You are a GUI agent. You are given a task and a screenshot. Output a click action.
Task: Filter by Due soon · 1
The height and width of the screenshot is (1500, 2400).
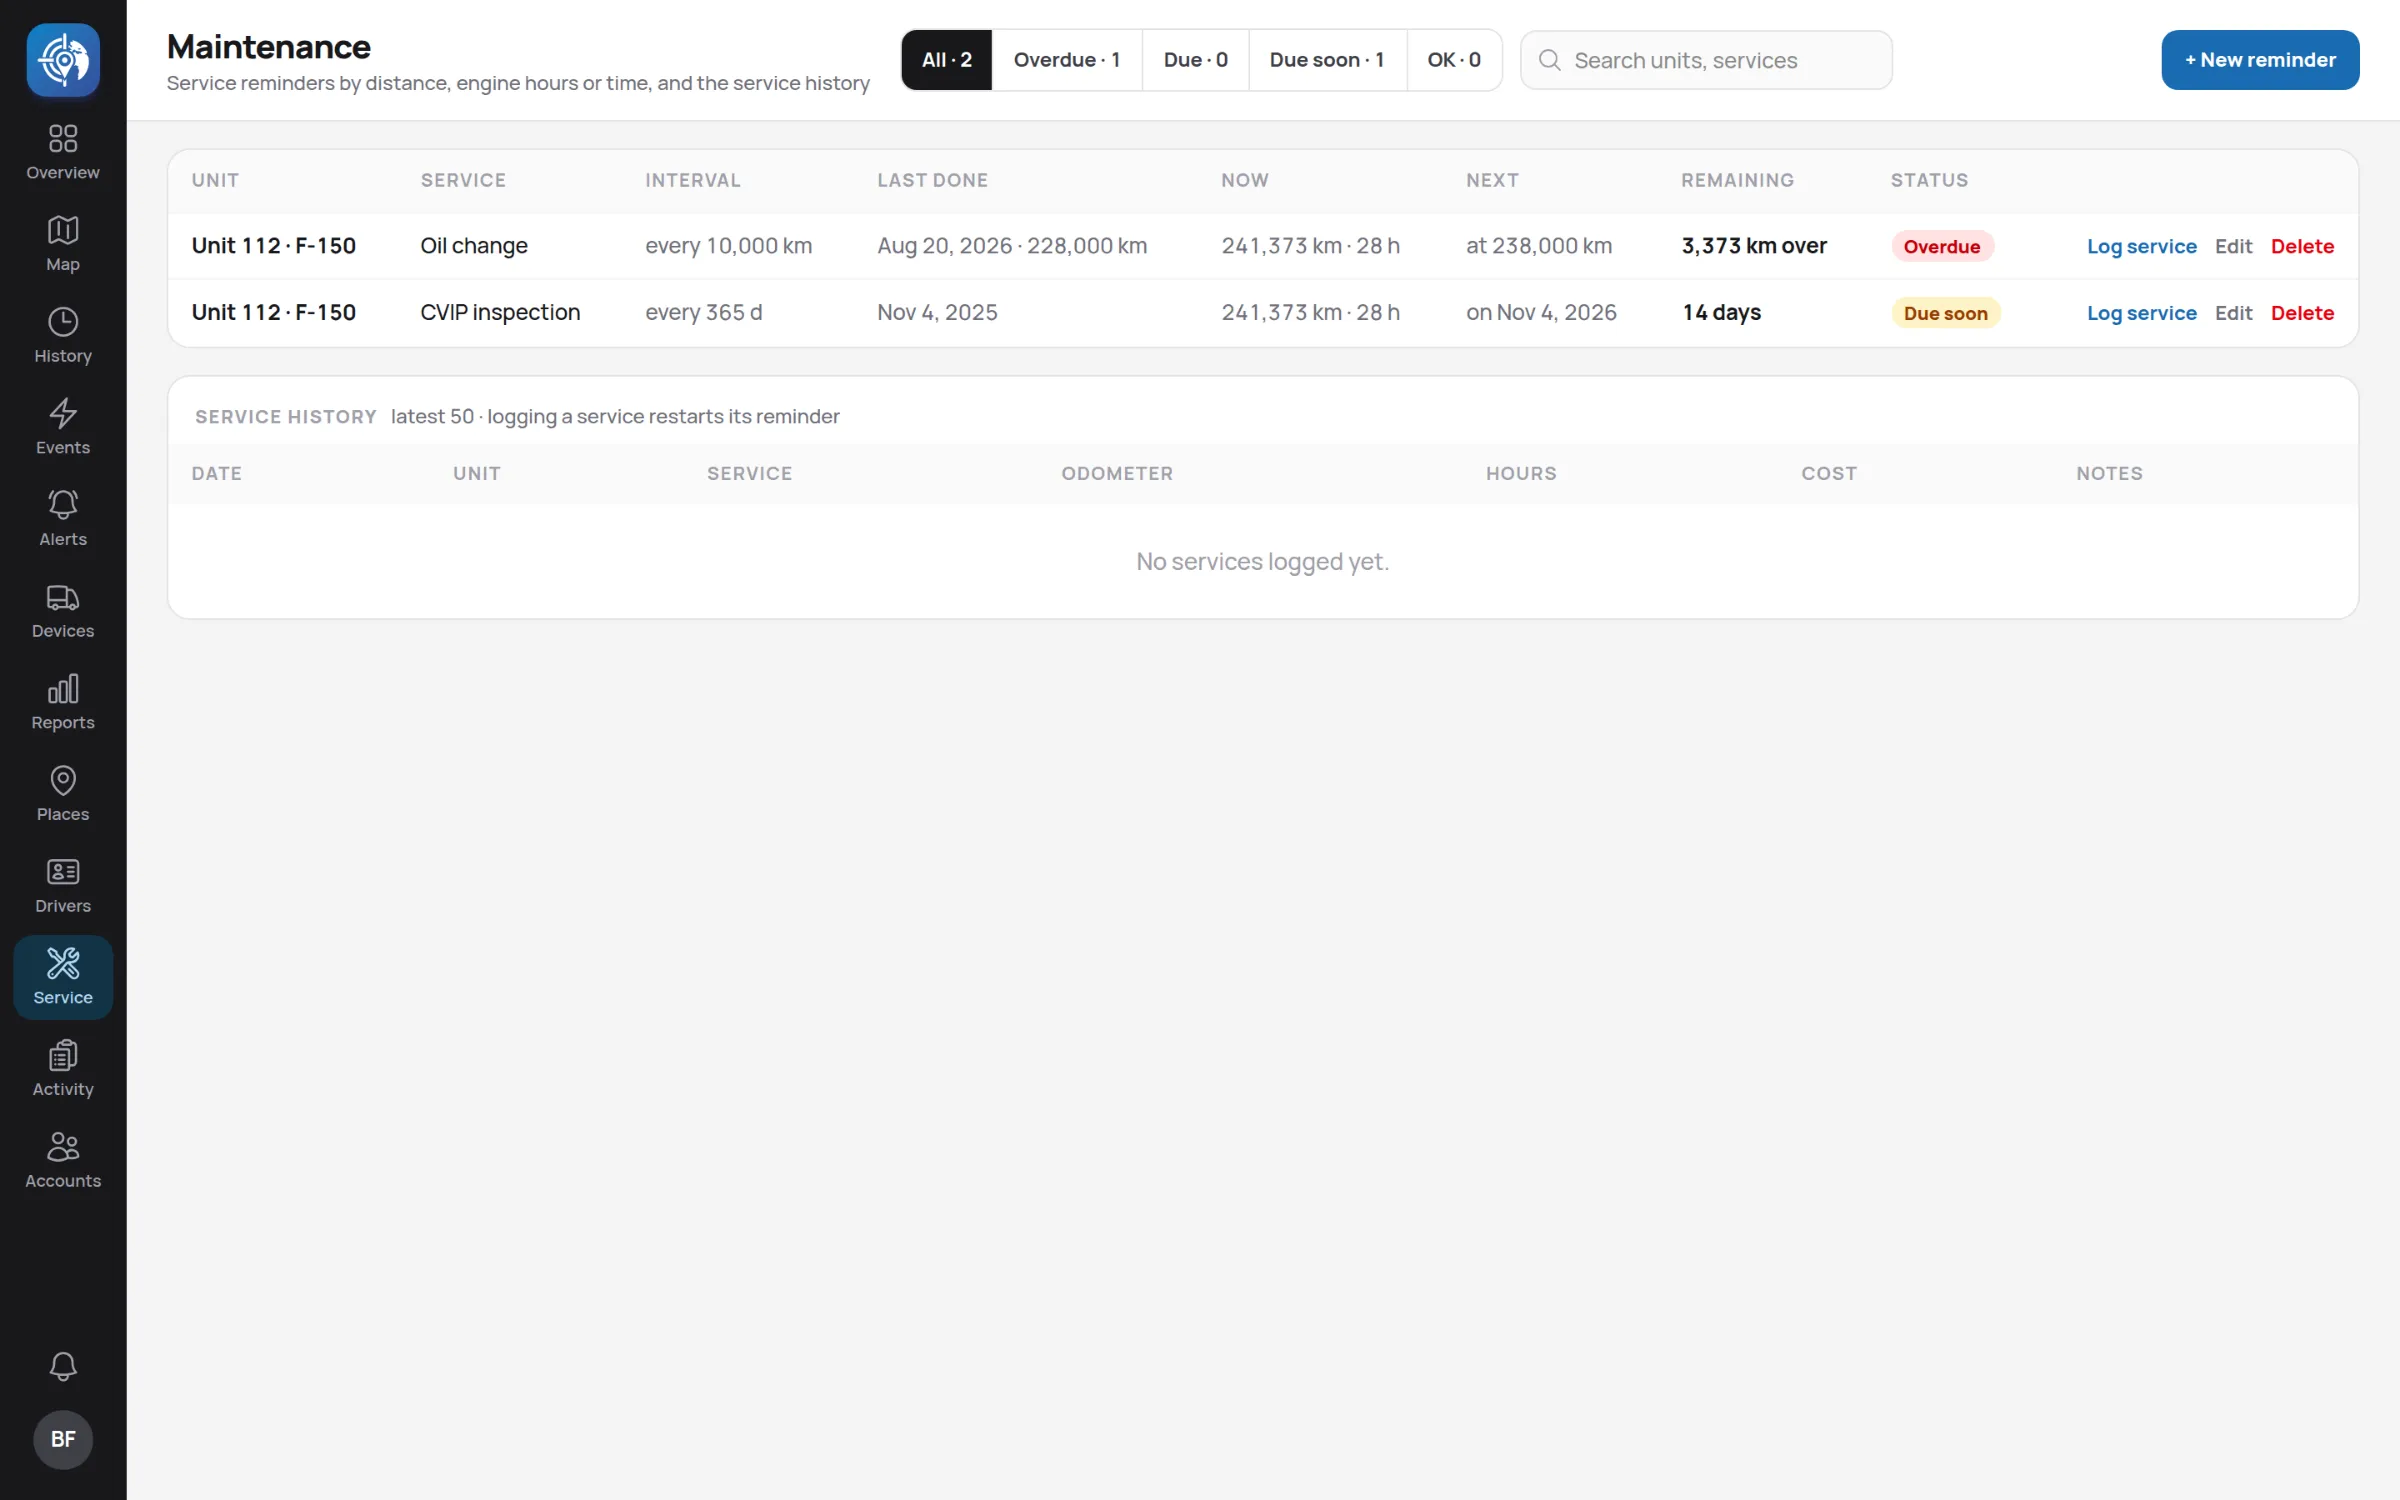tap(1327, 60)
